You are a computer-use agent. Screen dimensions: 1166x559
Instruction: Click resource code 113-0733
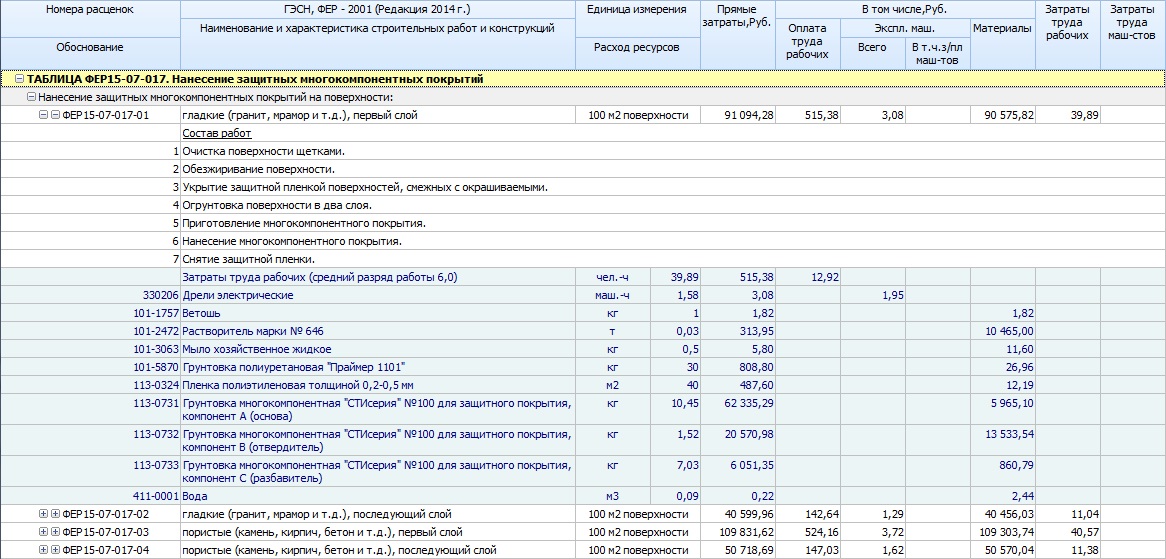156,465
